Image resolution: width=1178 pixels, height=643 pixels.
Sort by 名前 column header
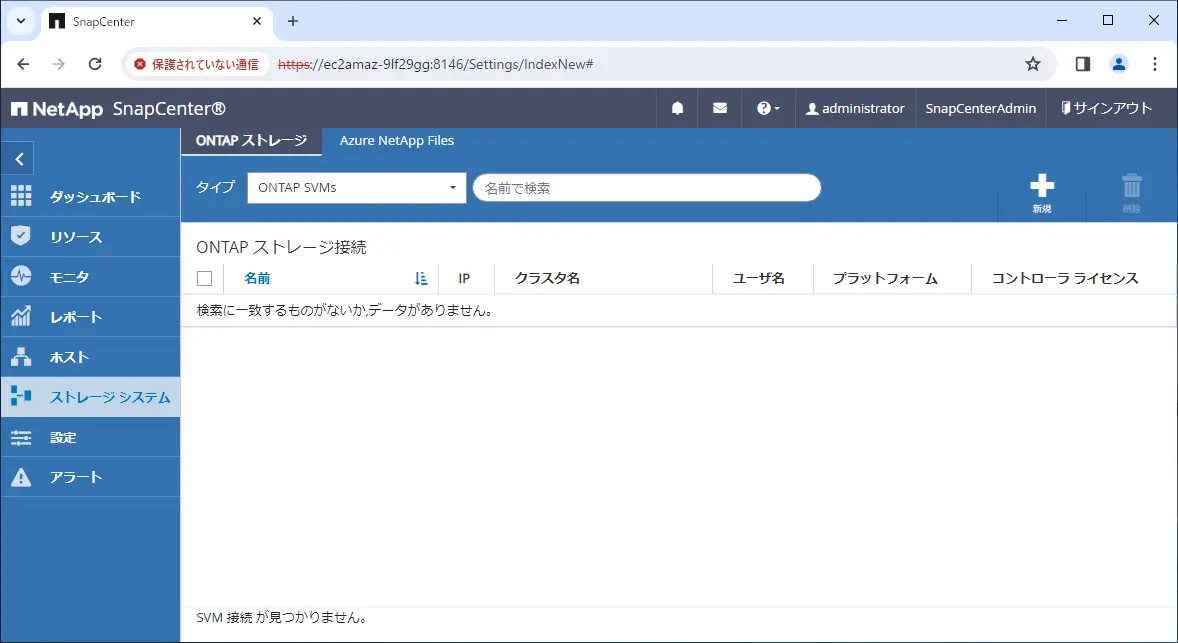tap(257, 279)
